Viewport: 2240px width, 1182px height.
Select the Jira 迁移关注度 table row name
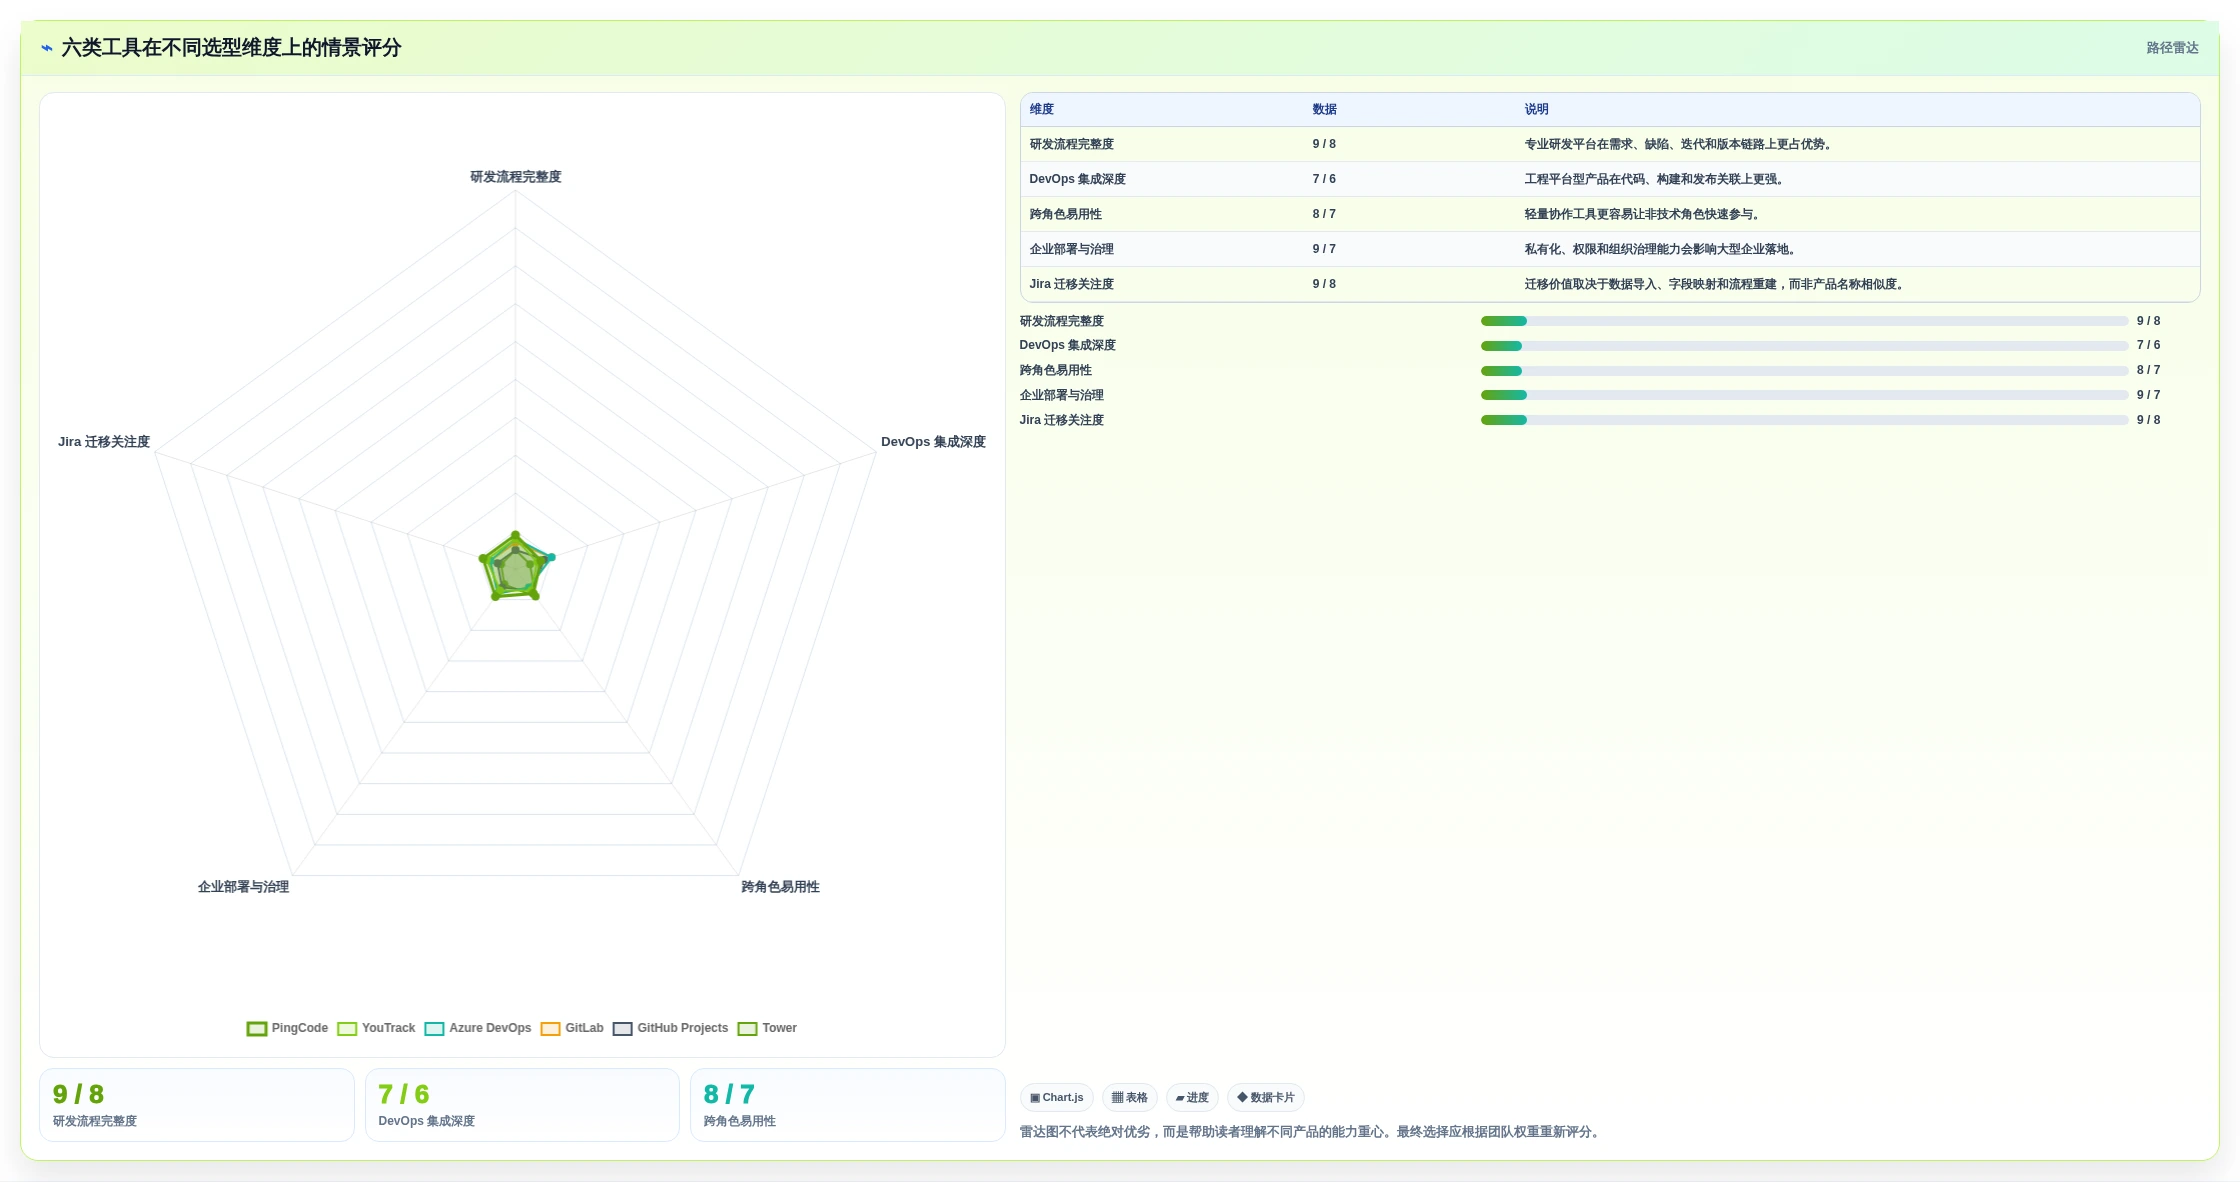pos(1072,284)
